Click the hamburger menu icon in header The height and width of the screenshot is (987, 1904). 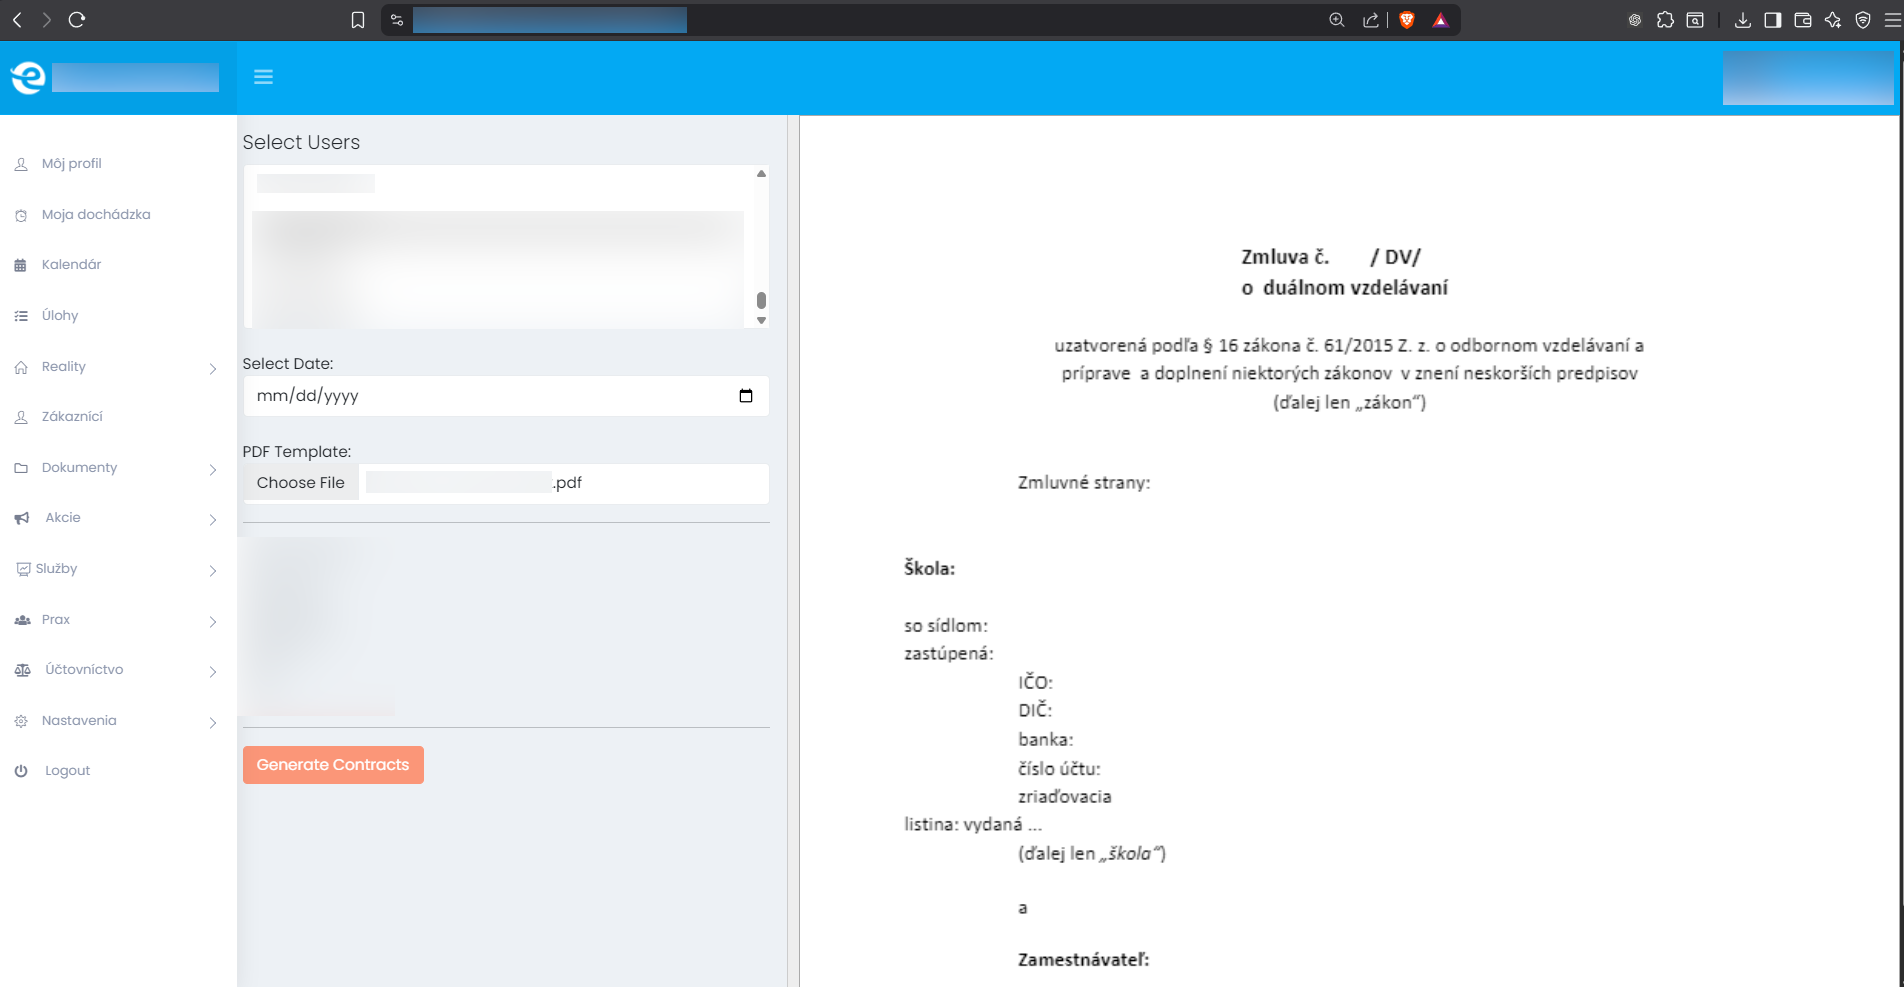click(x=263, y=77)
